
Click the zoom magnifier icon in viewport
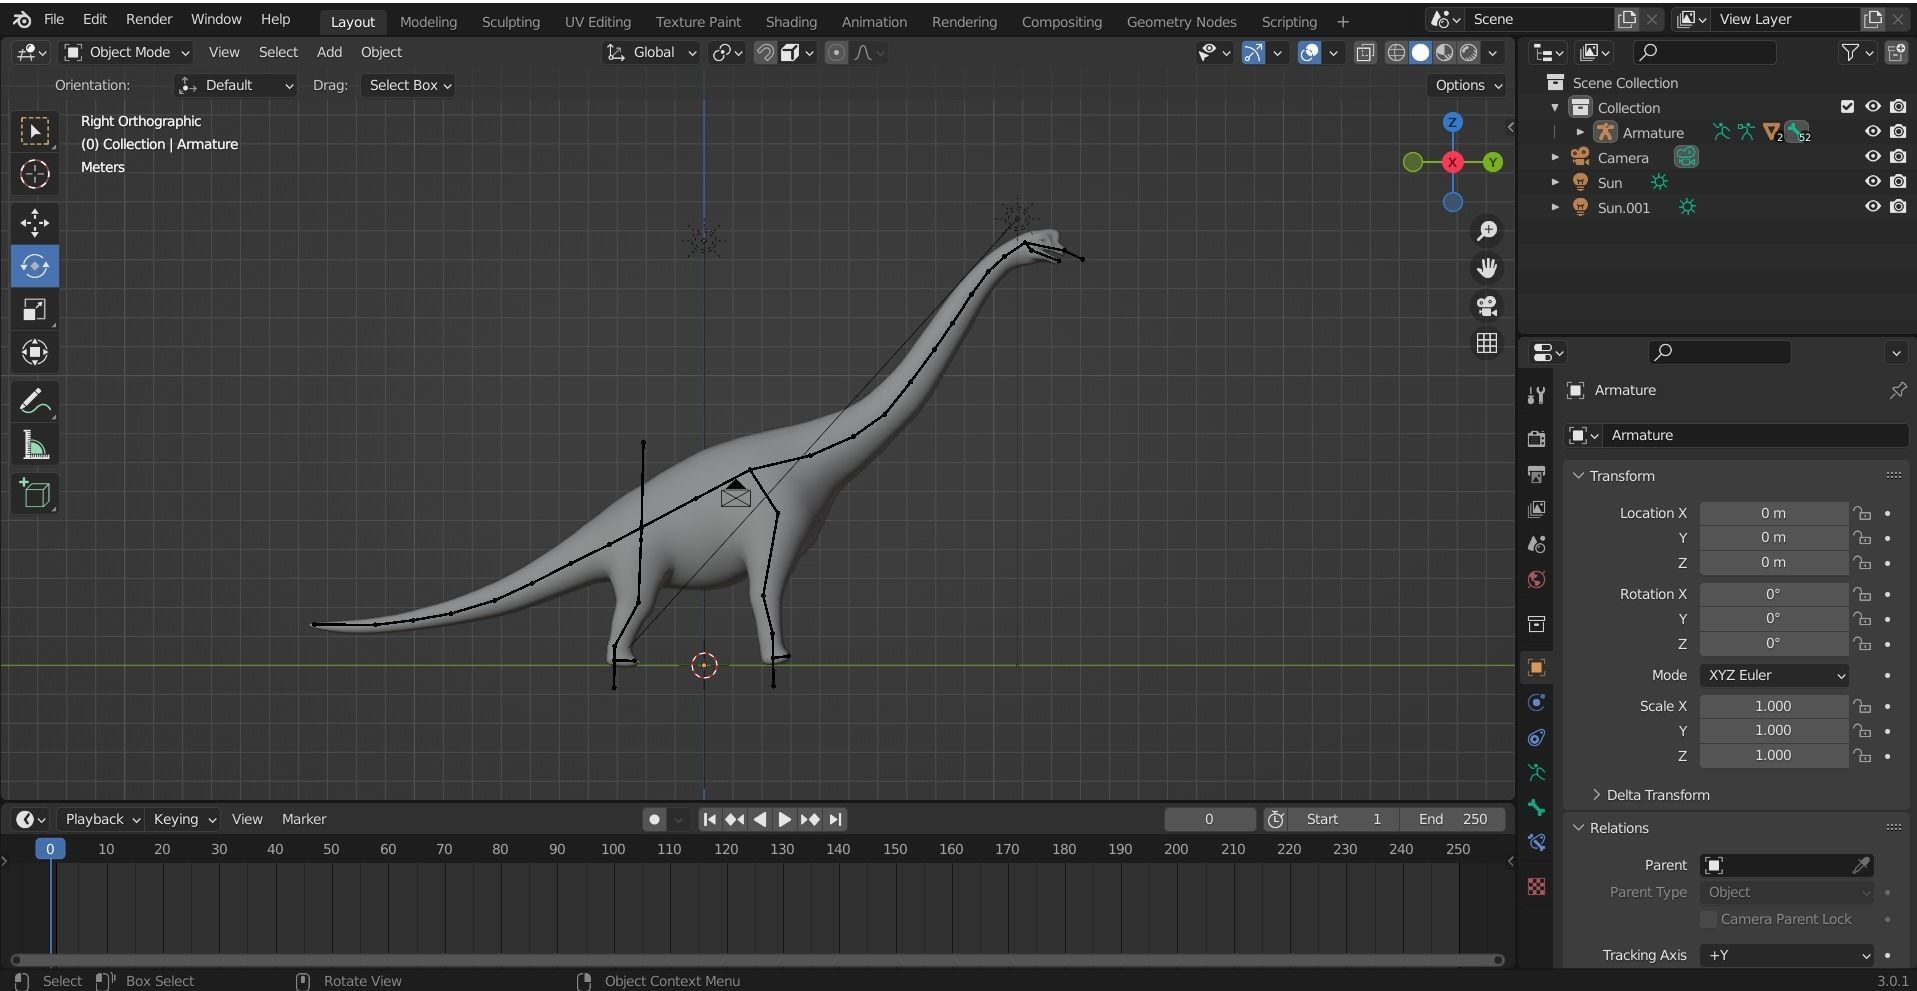coord(1487,231)
